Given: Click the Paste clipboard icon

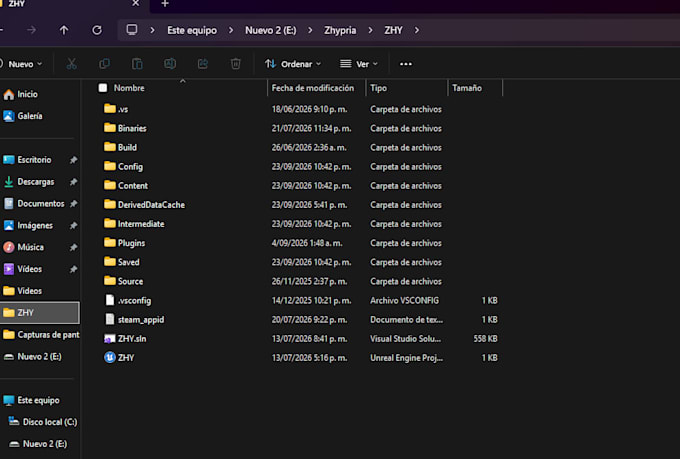Looking at the screenshot, I should tap(137, 64).
